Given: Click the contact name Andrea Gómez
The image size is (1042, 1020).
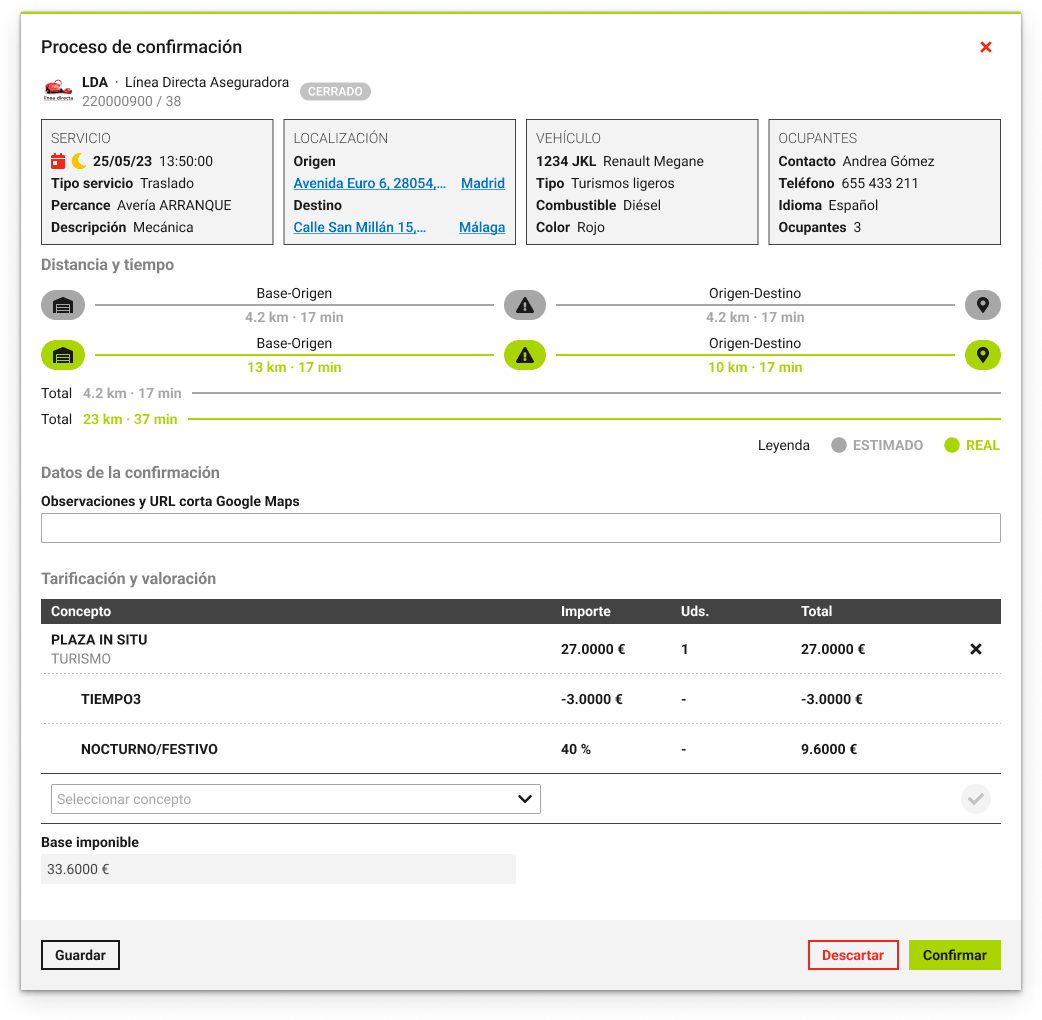Looking at the screenshot, I should [x=888, y=161].
